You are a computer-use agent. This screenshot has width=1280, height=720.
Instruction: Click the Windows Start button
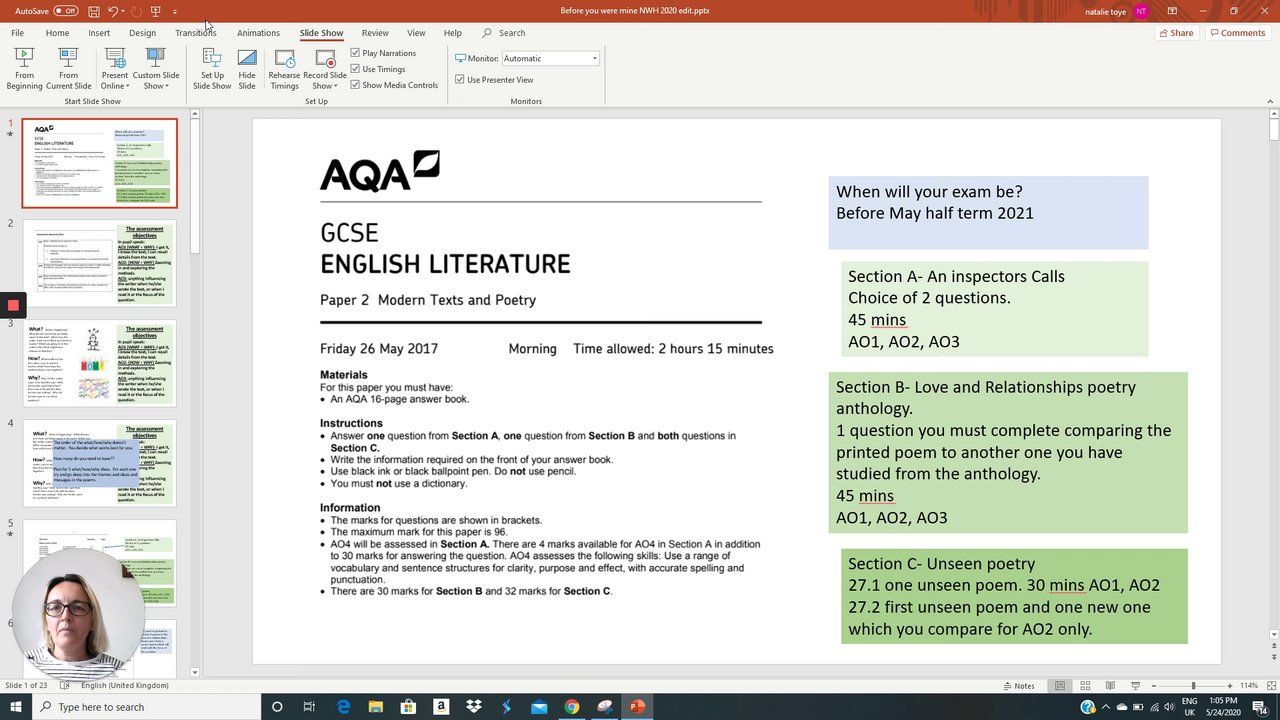point(16,707)
